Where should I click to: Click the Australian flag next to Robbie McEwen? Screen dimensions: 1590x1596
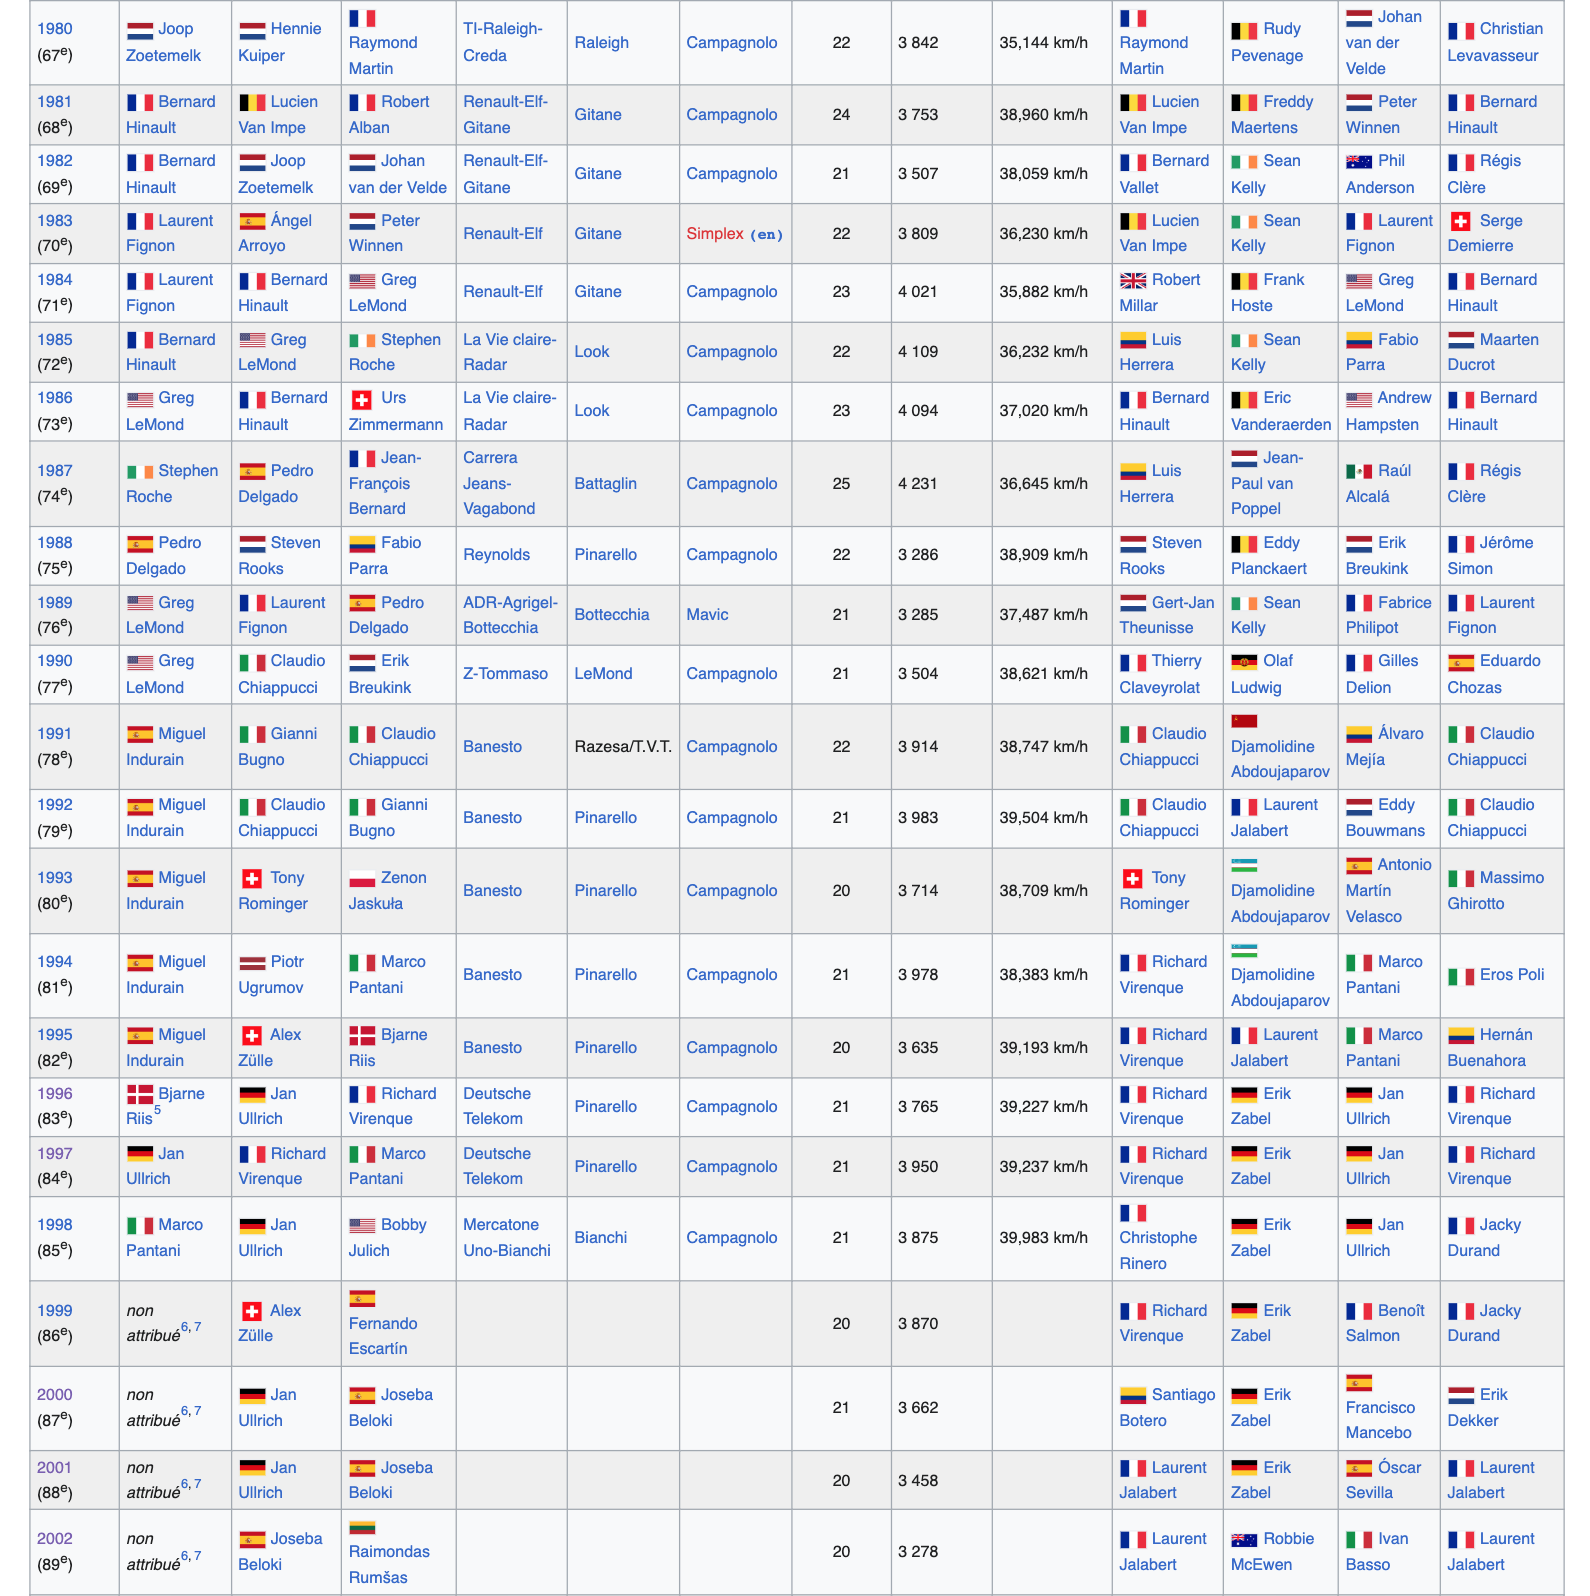coord(1243,1540)
